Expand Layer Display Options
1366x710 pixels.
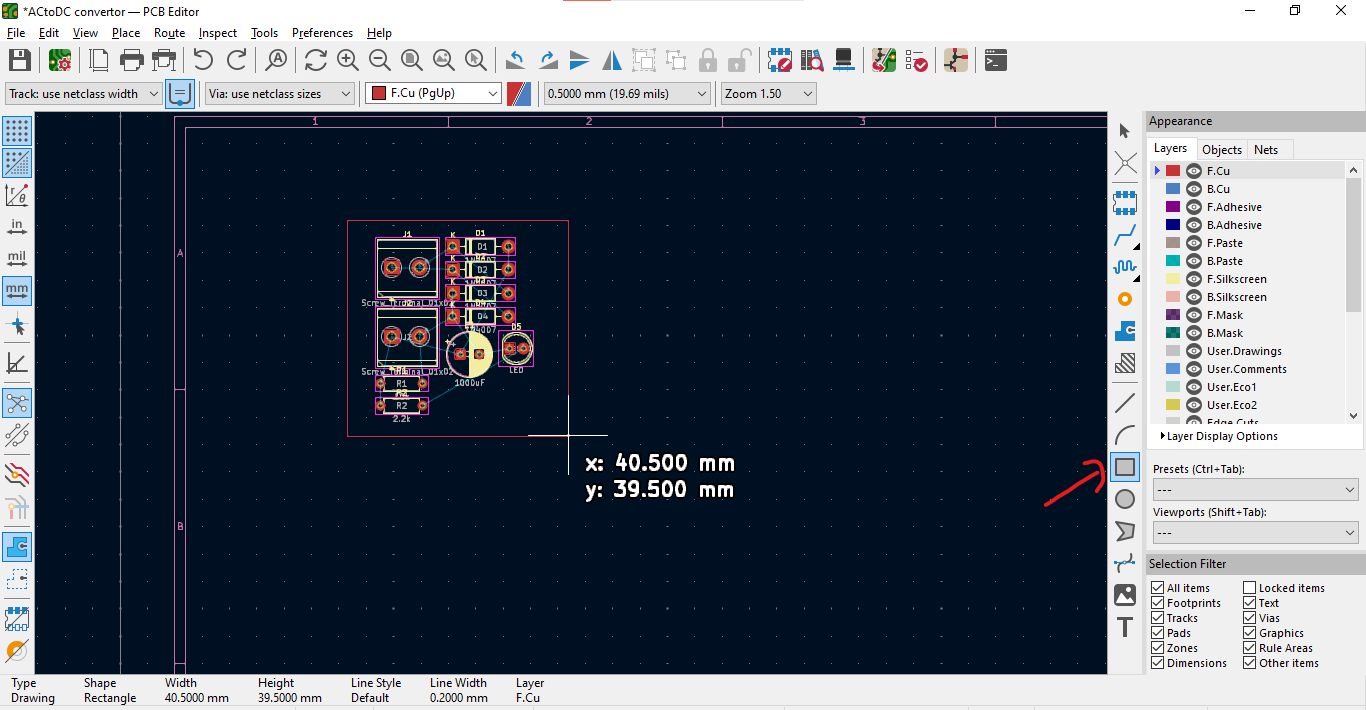click(x=1221, y=436)
